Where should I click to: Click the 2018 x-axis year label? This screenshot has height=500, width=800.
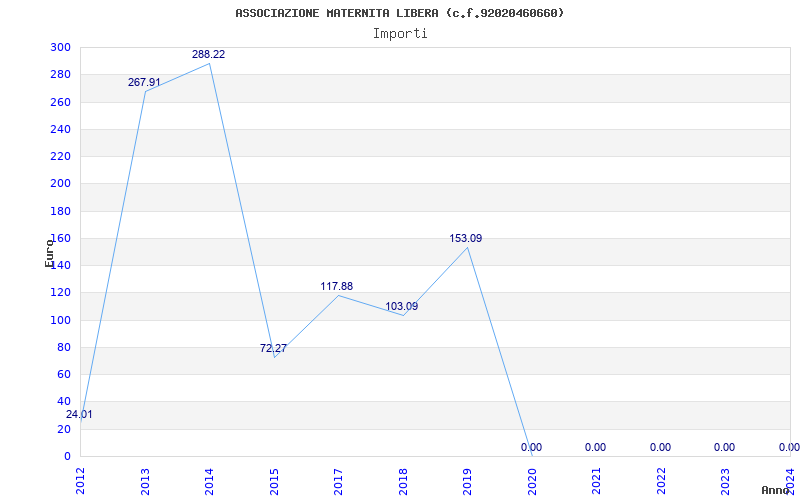[404, 481]
